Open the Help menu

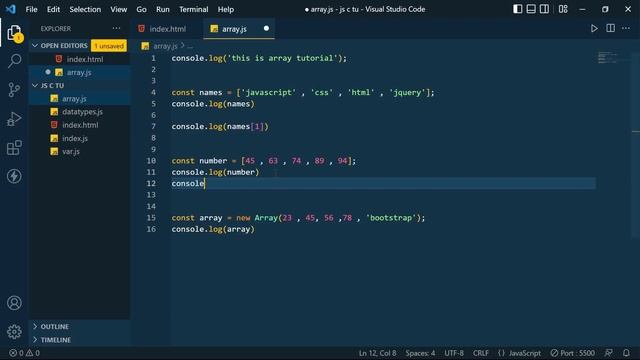tap(225, 9)
